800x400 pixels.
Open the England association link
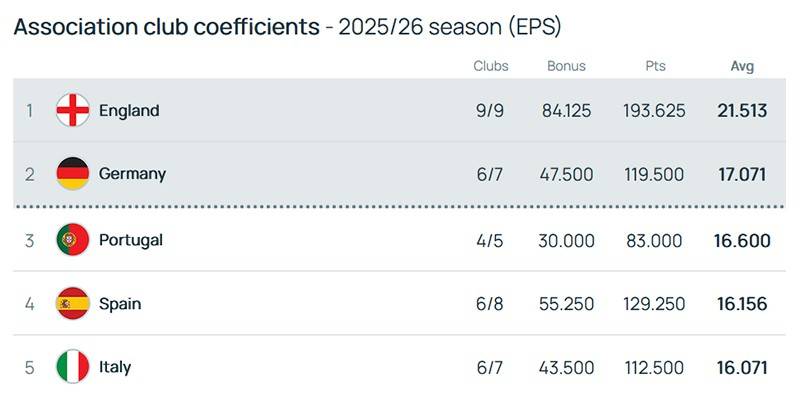pos(129,110)
